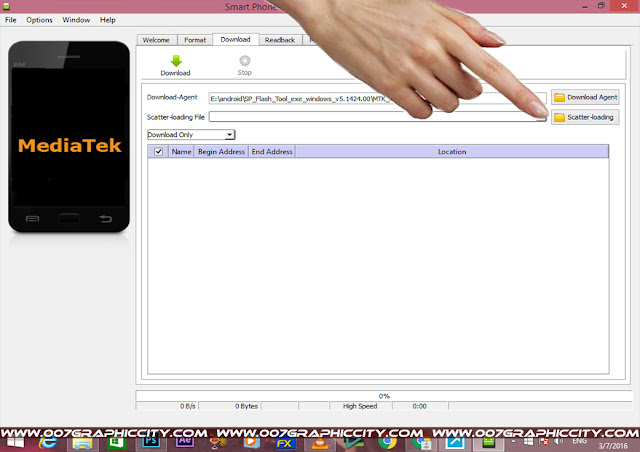Open the Download Only mode dropdown
The image size is (640, 452).
[191, 135]
